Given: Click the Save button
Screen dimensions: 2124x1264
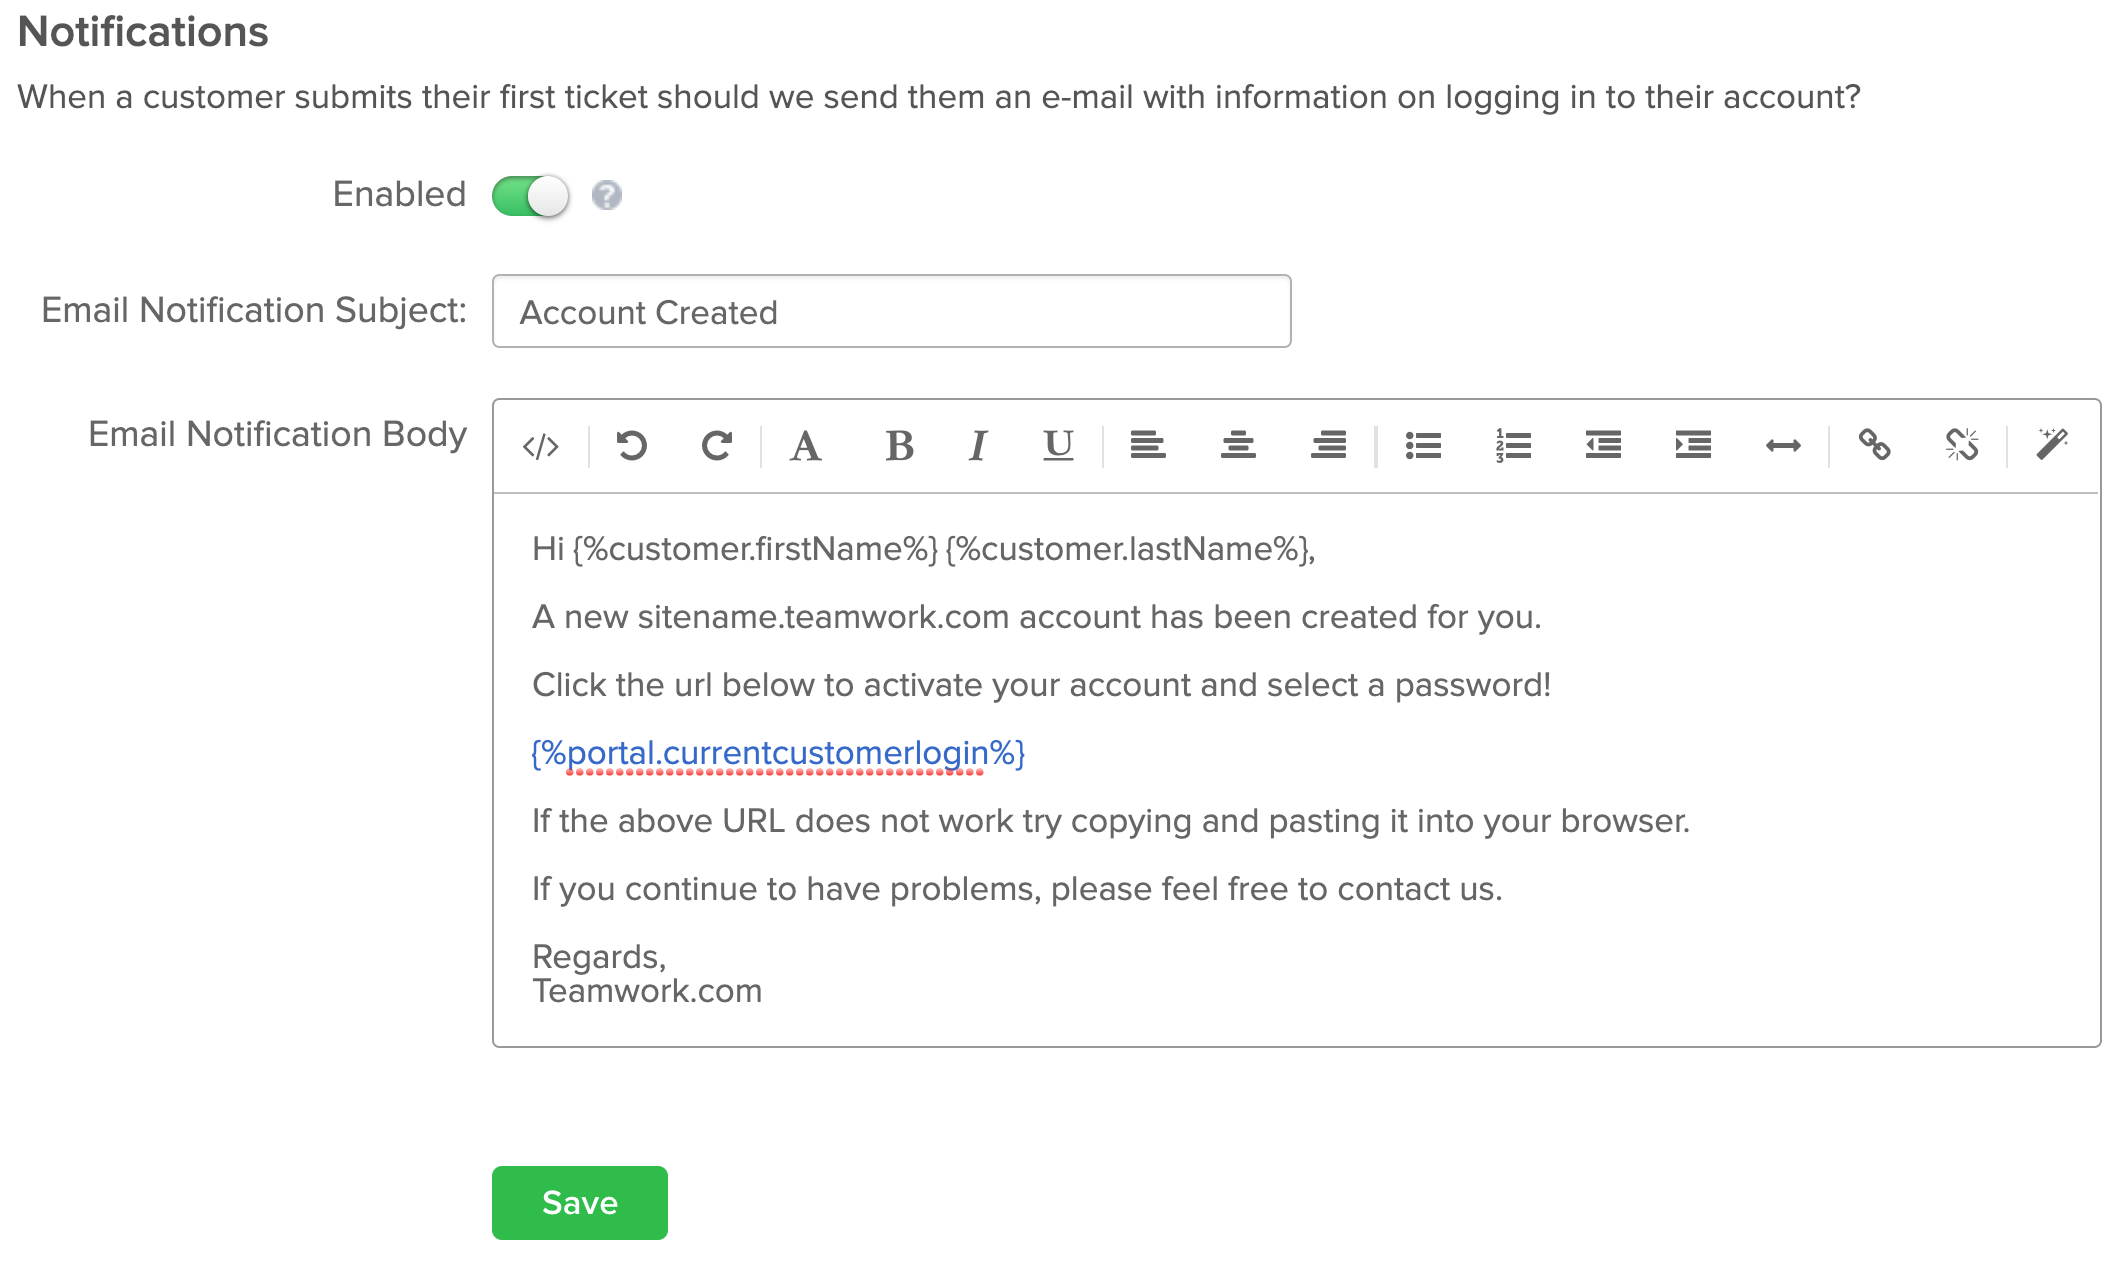Looking at the screenshot, I should click(x=580, y=1203).
